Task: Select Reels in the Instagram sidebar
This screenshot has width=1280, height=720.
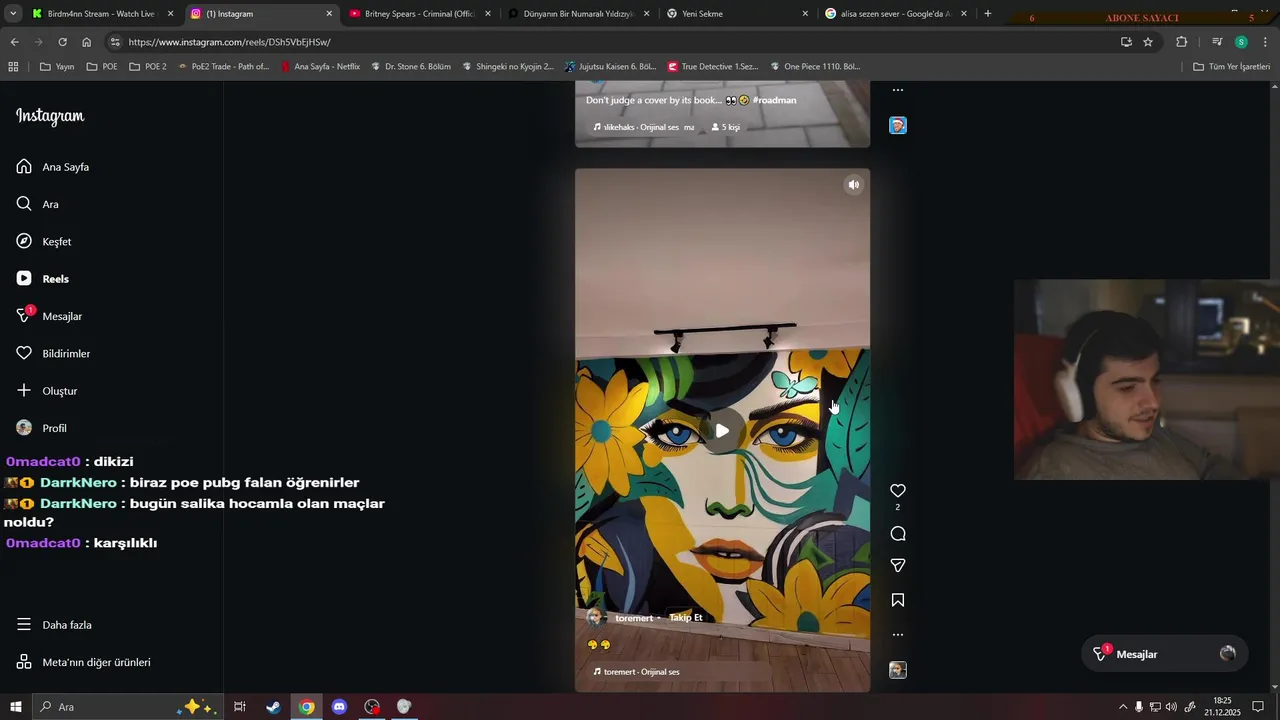Action: [x=43, y=279]
